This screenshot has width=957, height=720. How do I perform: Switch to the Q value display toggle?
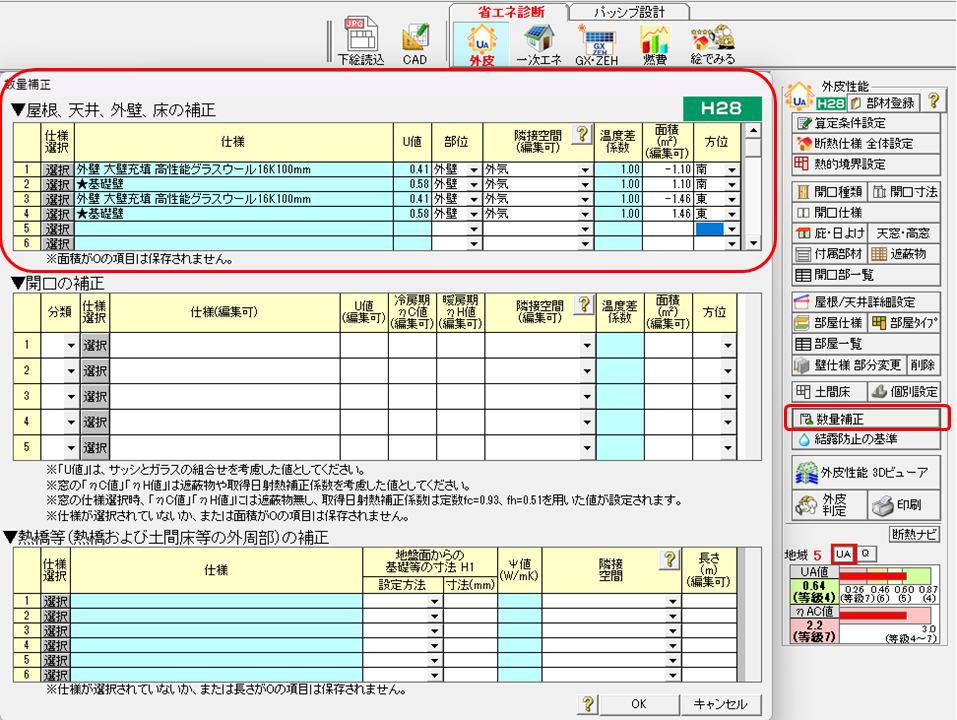[866, 553]
